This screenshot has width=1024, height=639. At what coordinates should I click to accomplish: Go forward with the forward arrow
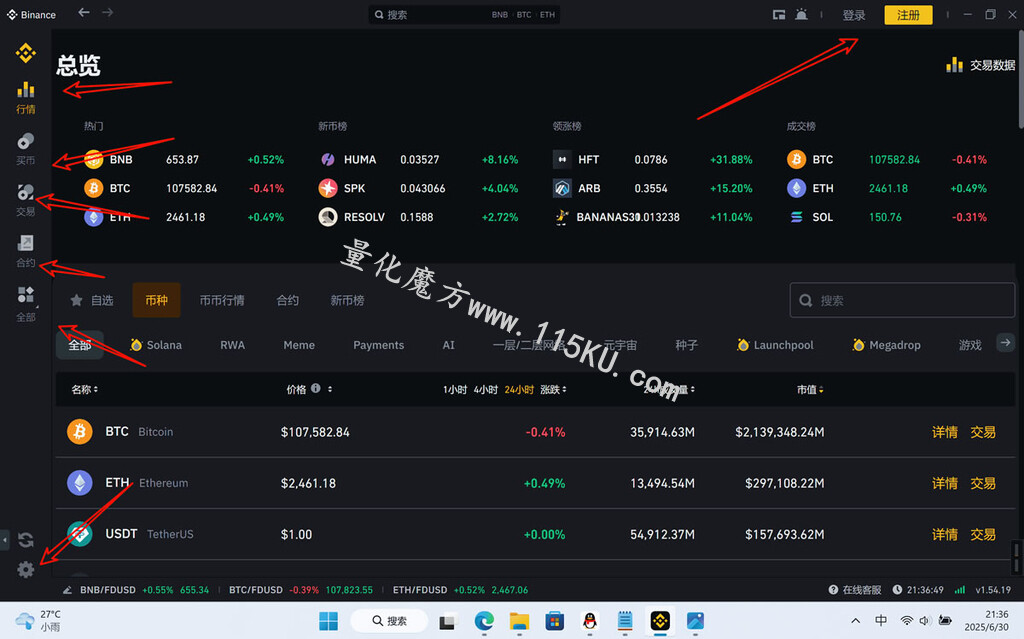point(108,12)
